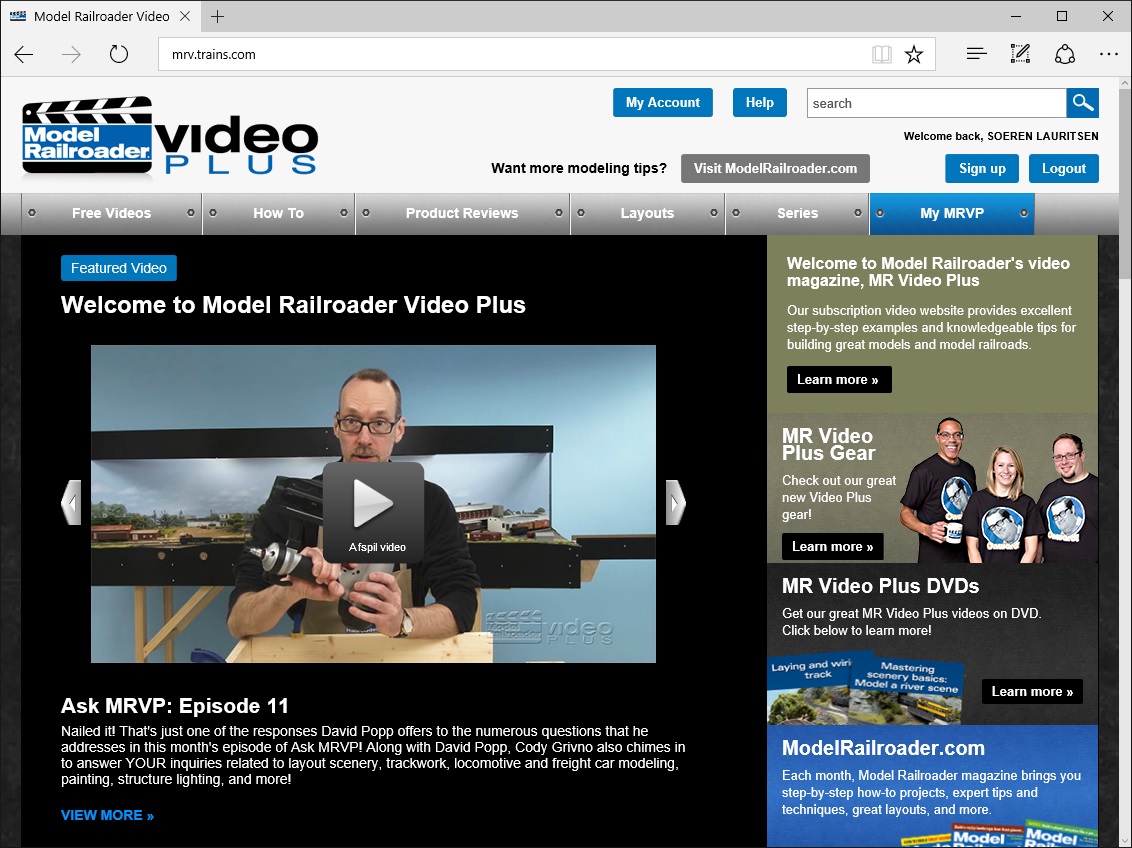The image size is (1132, 848).
Task: Select the Model Railroader Video browser tab
Action: point(101,16)
